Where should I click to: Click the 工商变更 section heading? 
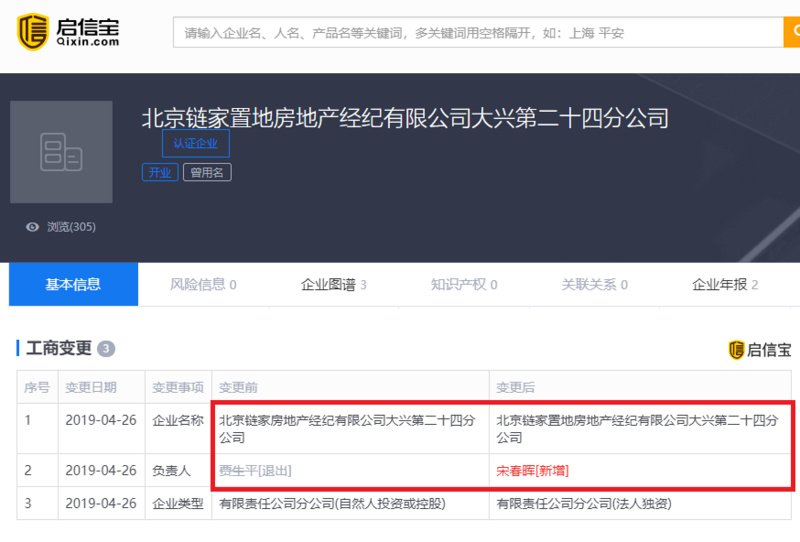[x=59, y=349]
